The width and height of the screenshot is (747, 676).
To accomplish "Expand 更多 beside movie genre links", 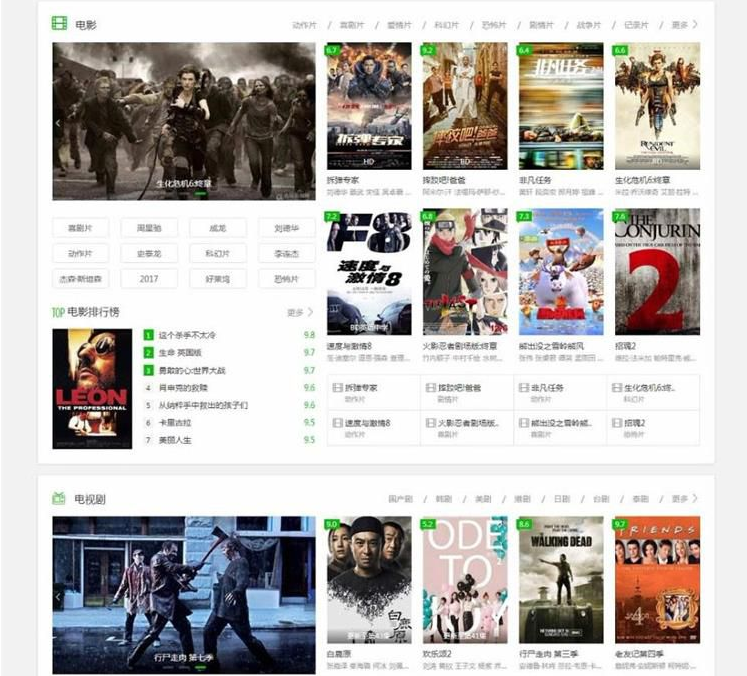I will pyautogui.click(x=685, y=24).
